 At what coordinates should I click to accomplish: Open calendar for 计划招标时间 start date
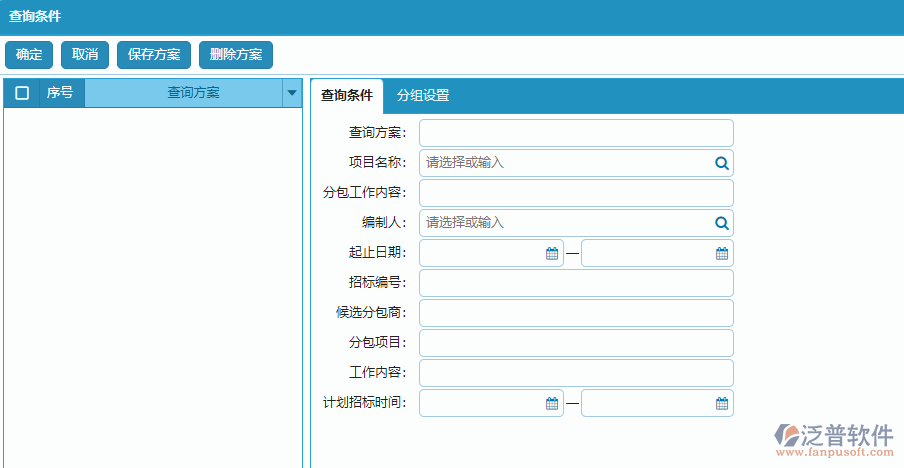(x=551, y=404)
